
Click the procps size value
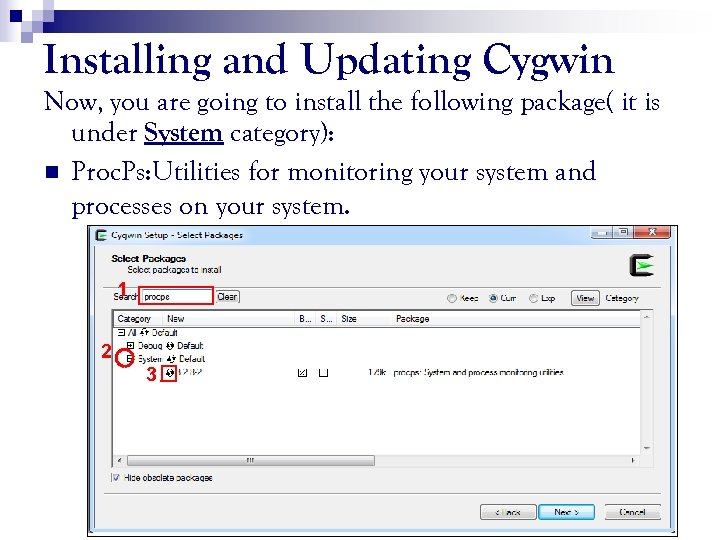[377, 372]
